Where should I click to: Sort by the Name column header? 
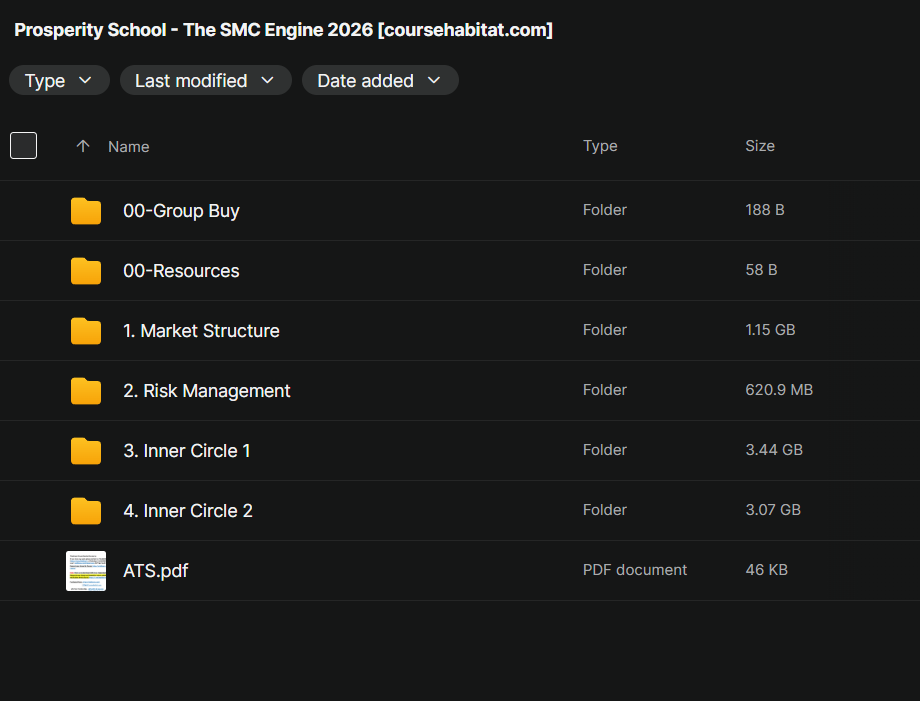click(x=128, y=147)
